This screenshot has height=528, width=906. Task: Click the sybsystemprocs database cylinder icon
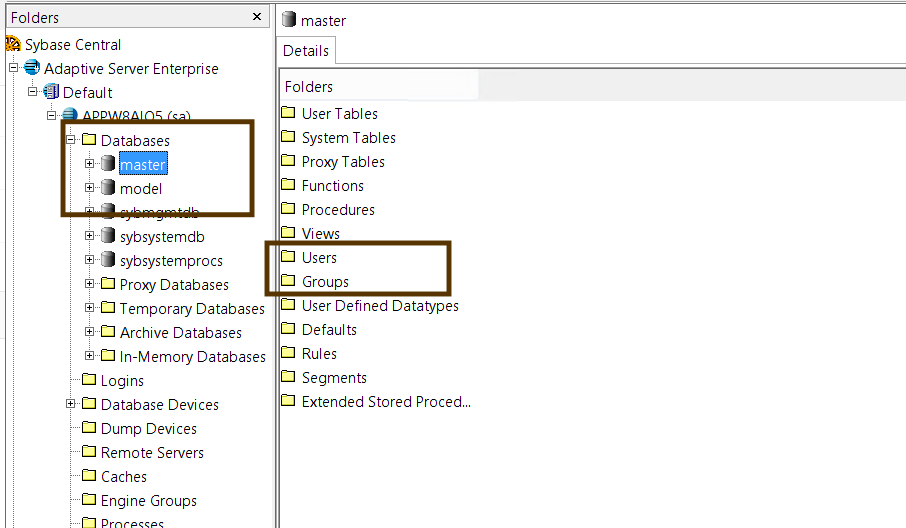pos(108,259)
